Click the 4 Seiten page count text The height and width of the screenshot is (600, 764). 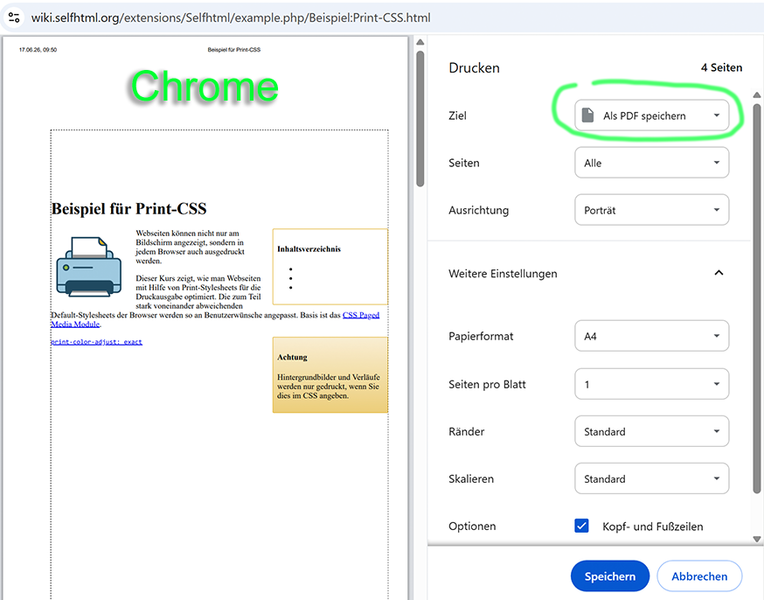(721, 68)
